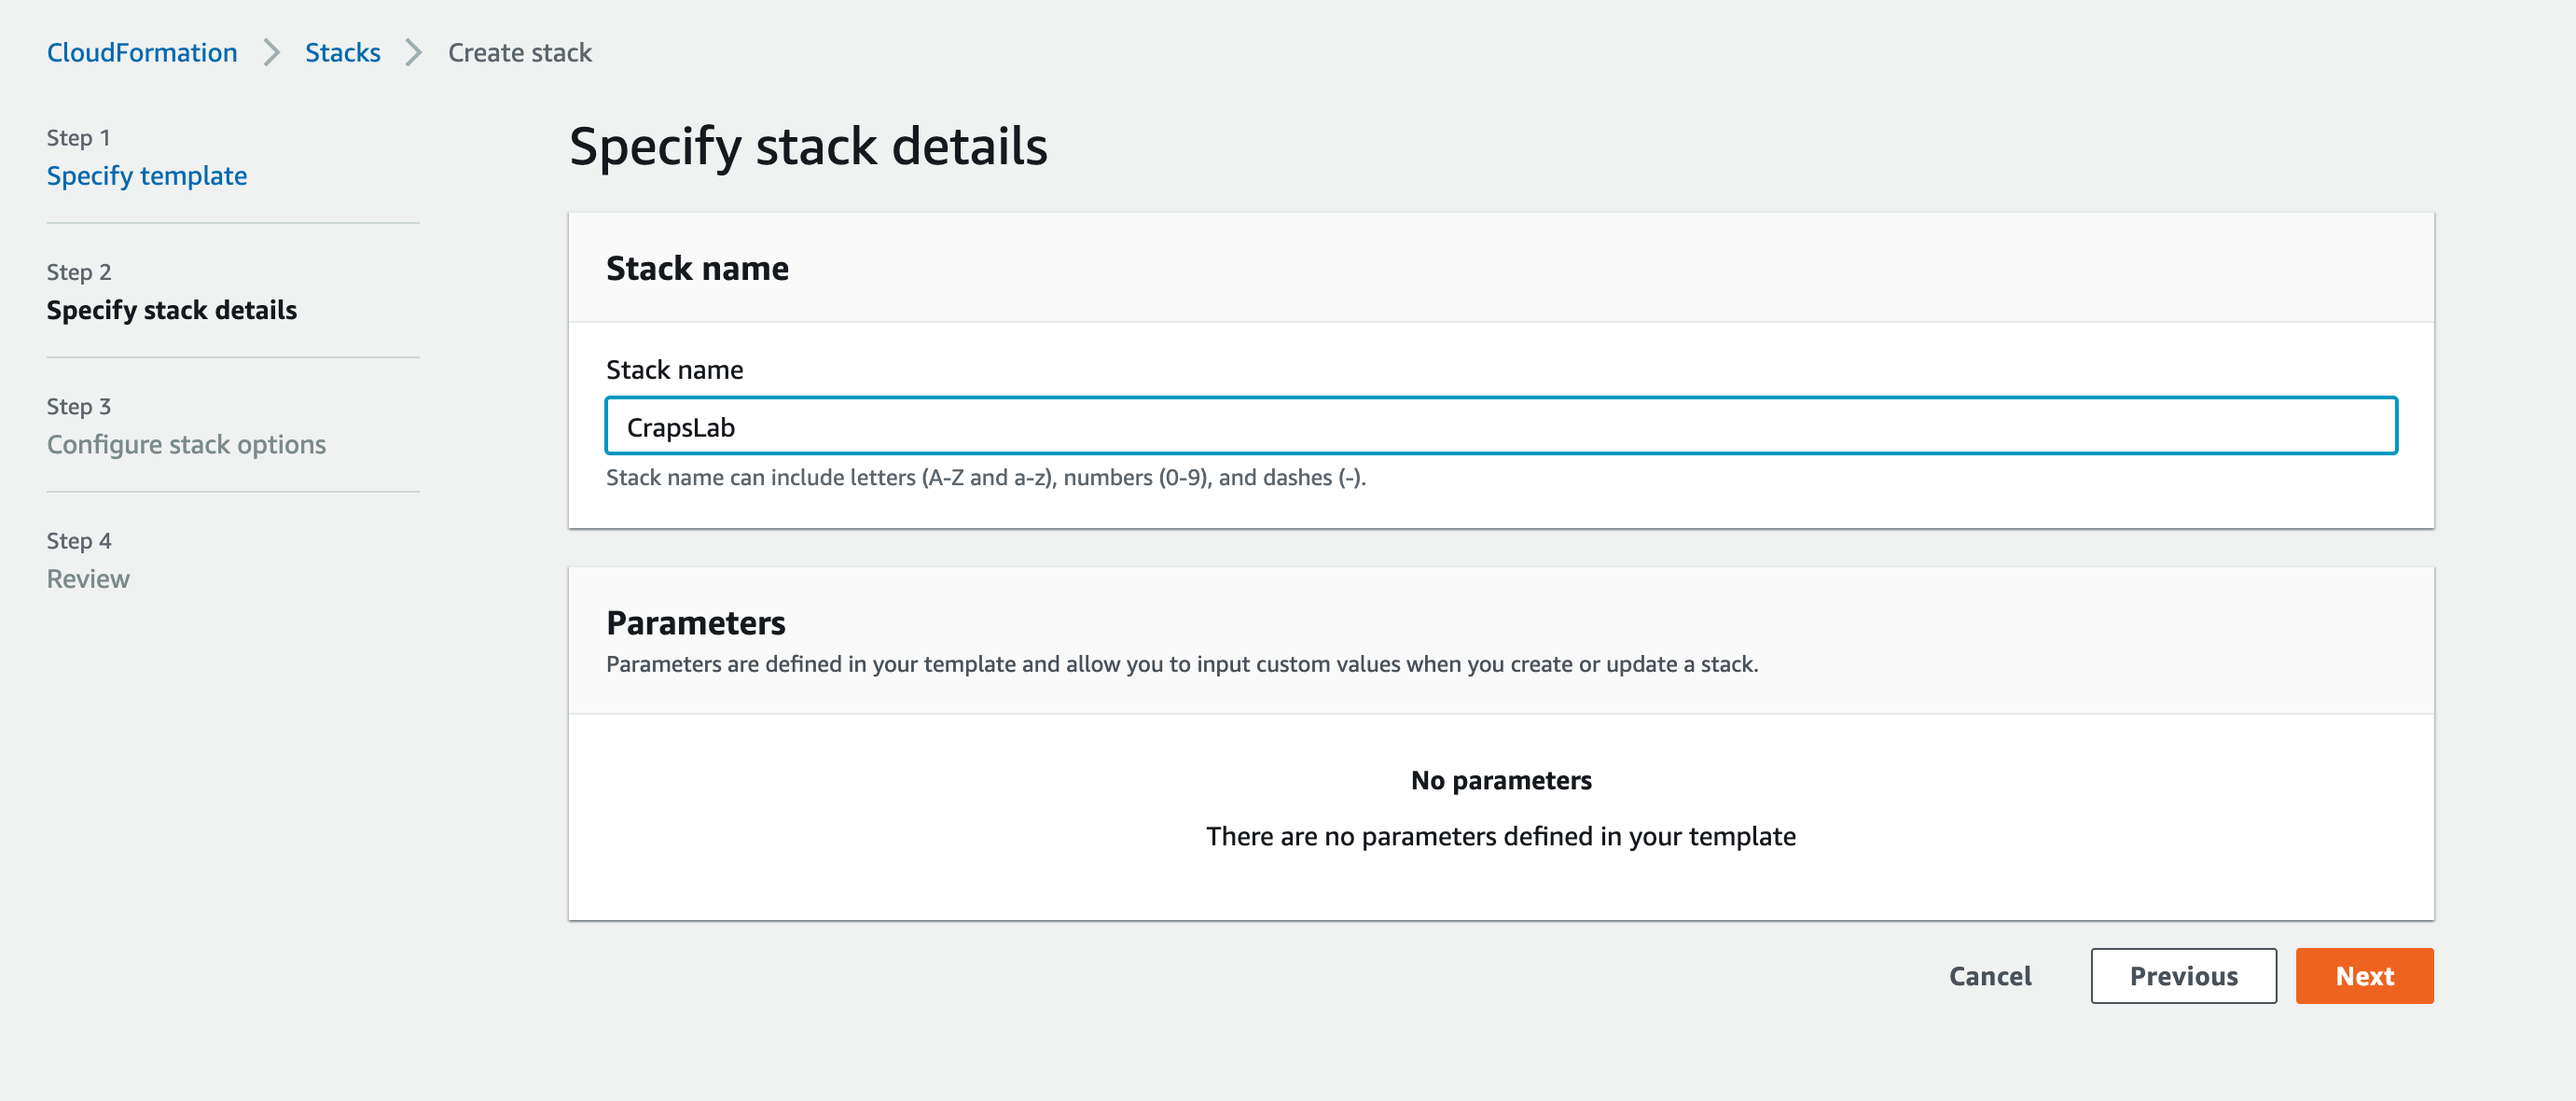This screenshot has height=1101, width=2576.
Task: Open the CloudFormation breadcrumb link
Action: click(x=142, y=52)
